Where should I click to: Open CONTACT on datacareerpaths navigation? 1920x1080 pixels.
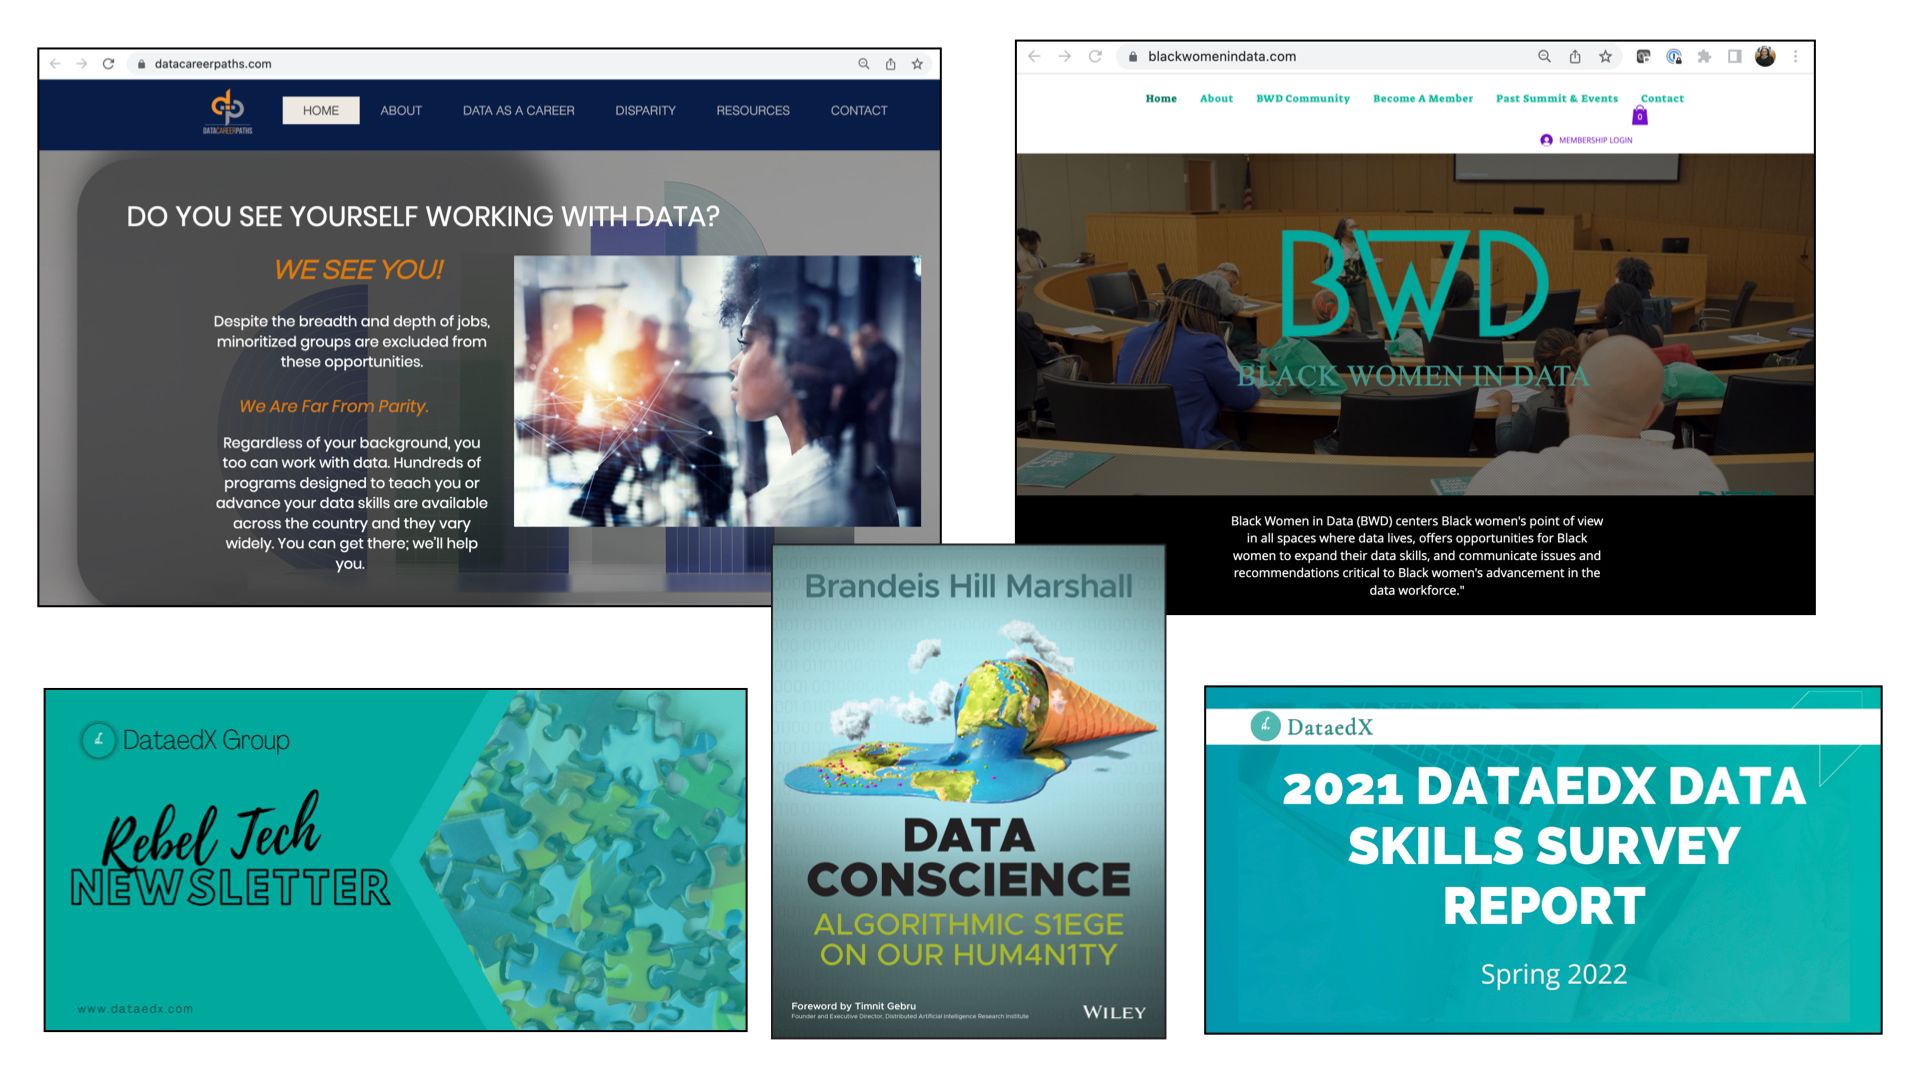pos(859,111)
